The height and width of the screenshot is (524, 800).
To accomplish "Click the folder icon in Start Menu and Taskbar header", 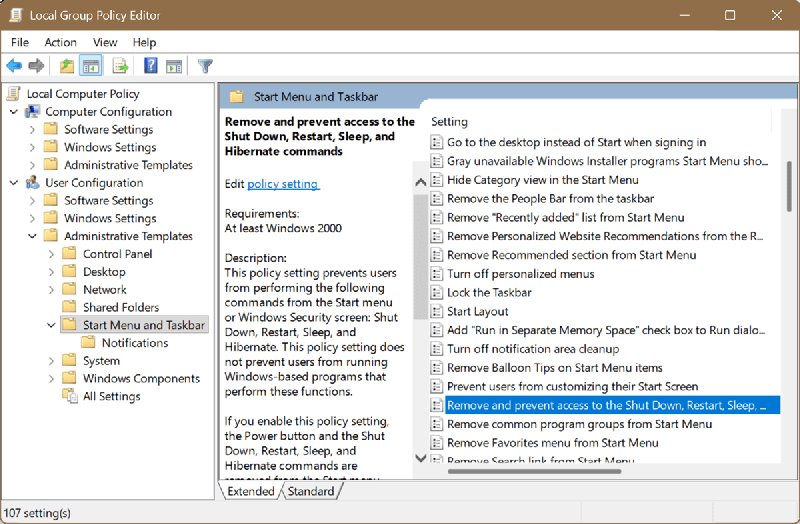I will pyautogui.click(x=236, y=96).
